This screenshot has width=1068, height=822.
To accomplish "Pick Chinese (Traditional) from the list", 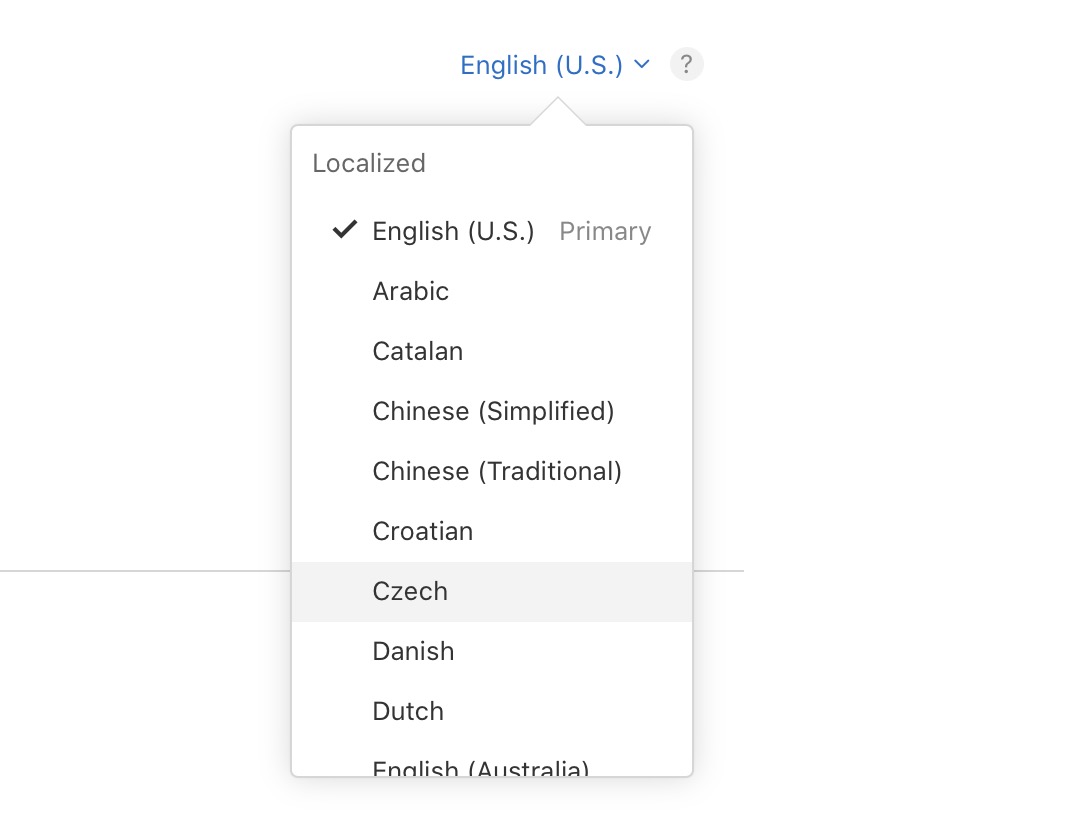I will [497, 471].
